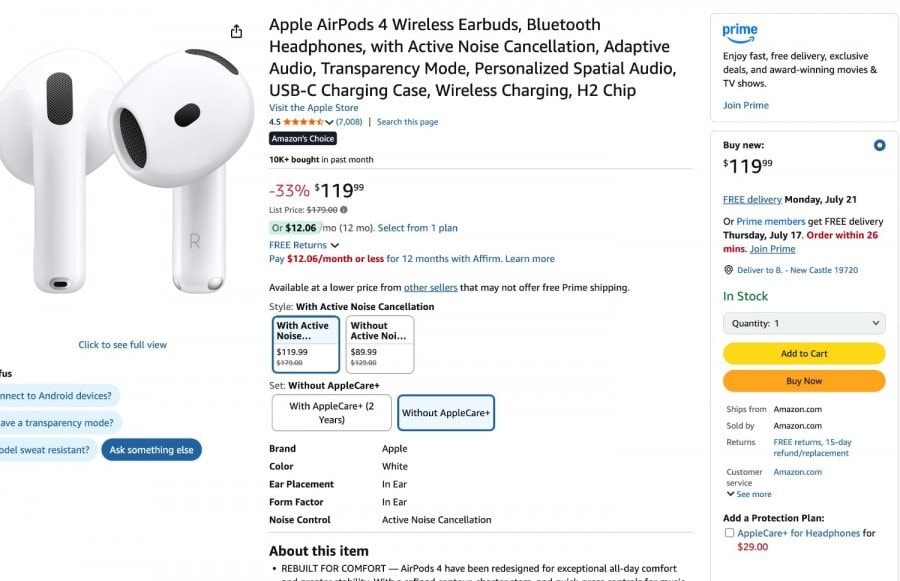Expand the rating breakdown chevron
Viewport: 900px width, 581px height.
click(x=329, y=122)
